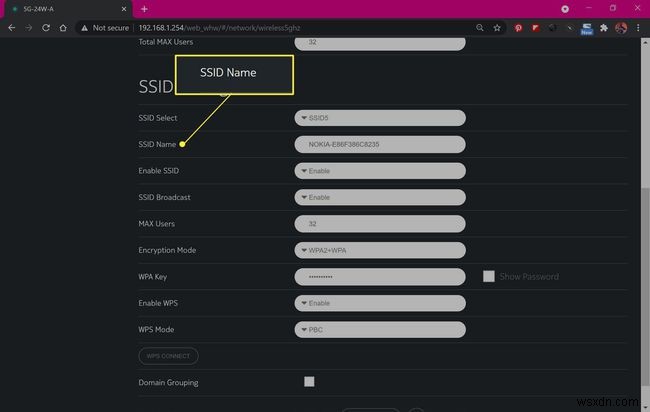Click the SSID Name text field

[380, 145]
